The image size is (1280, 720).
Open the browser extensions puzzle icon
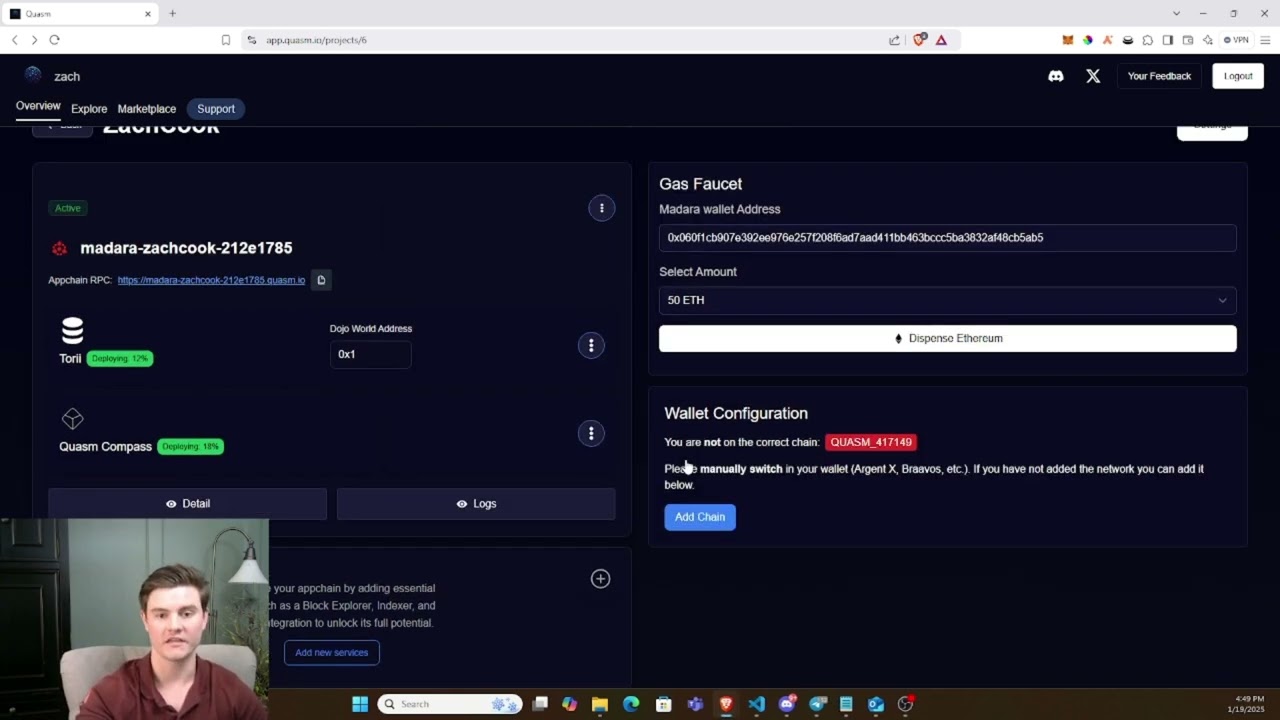click(1147, 40)
